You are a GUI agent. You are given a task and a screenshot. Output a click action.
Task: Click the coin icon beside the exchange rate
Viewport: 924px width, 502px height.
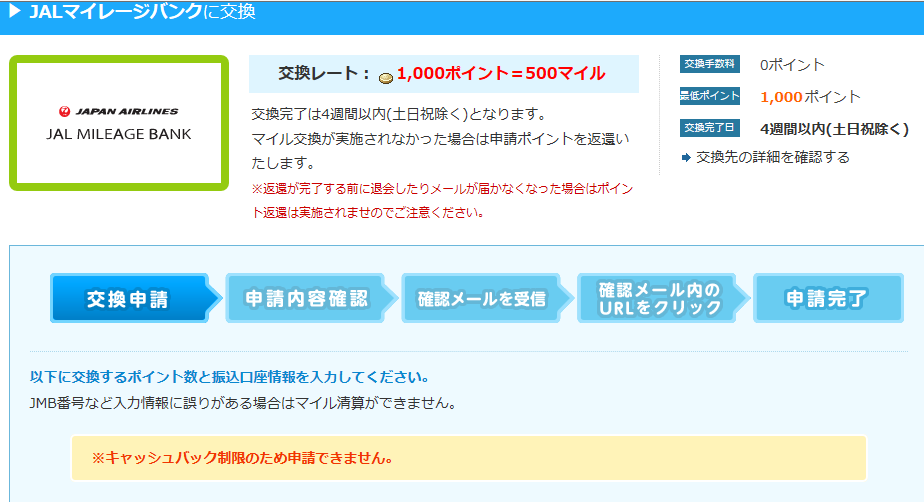[x=386, y=78]
